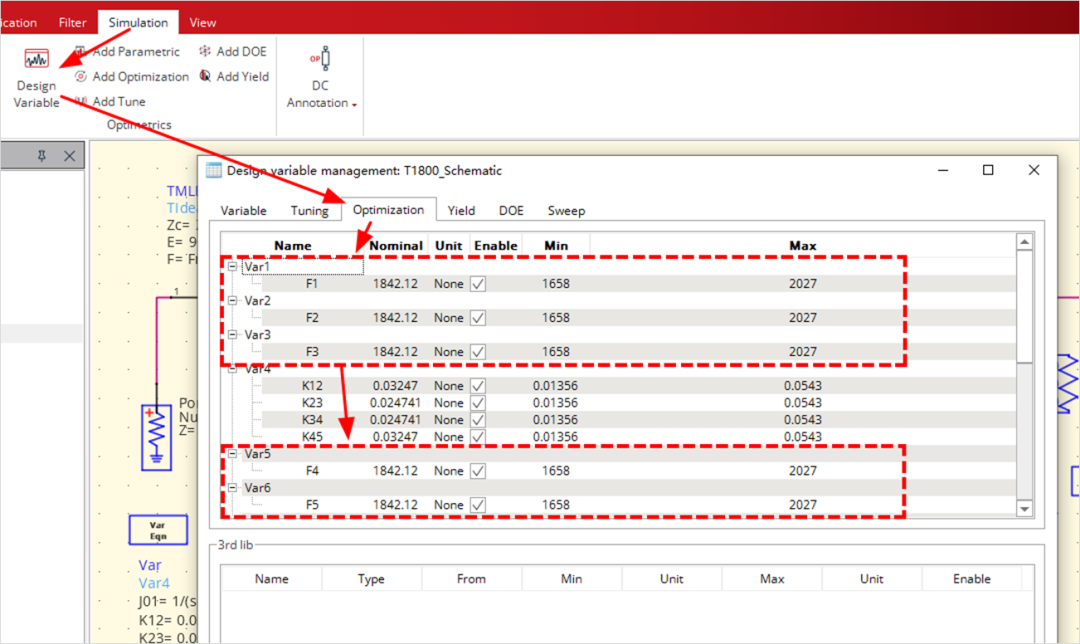Viewport: 1080px width, 644px height.
Task: Select the Var Eqn block in schematic
Action: 157,530
